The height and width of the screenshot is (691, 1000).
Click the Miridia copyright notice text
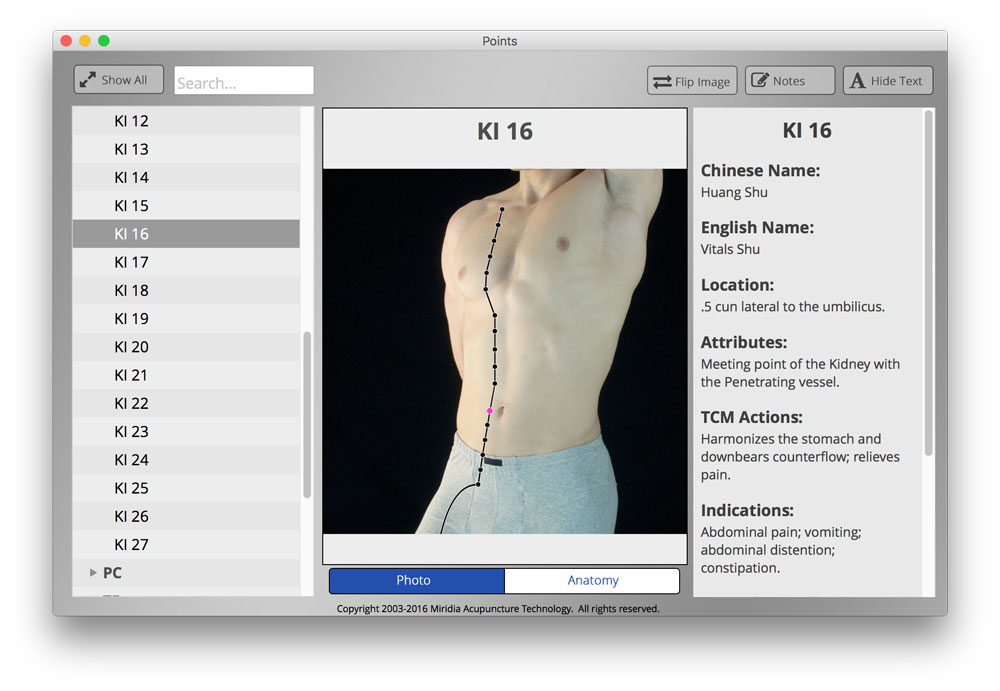(x=498, y=609)
